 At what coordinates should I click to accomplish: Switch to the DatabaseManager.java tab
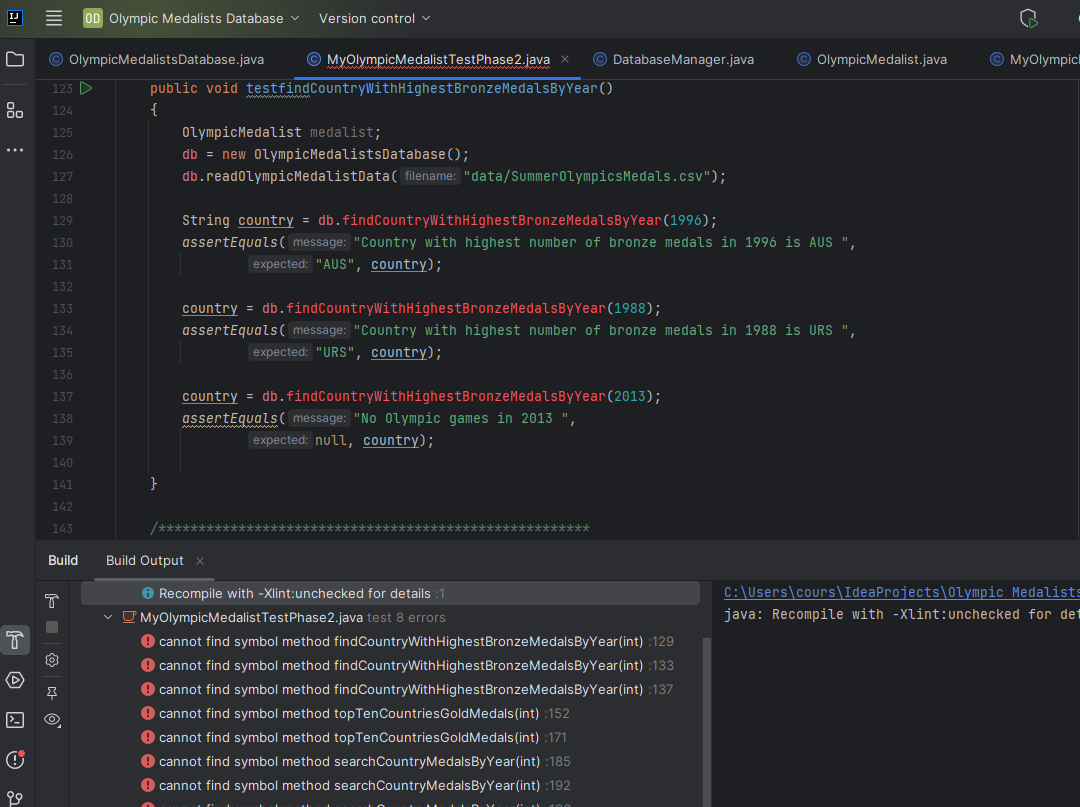683,60
